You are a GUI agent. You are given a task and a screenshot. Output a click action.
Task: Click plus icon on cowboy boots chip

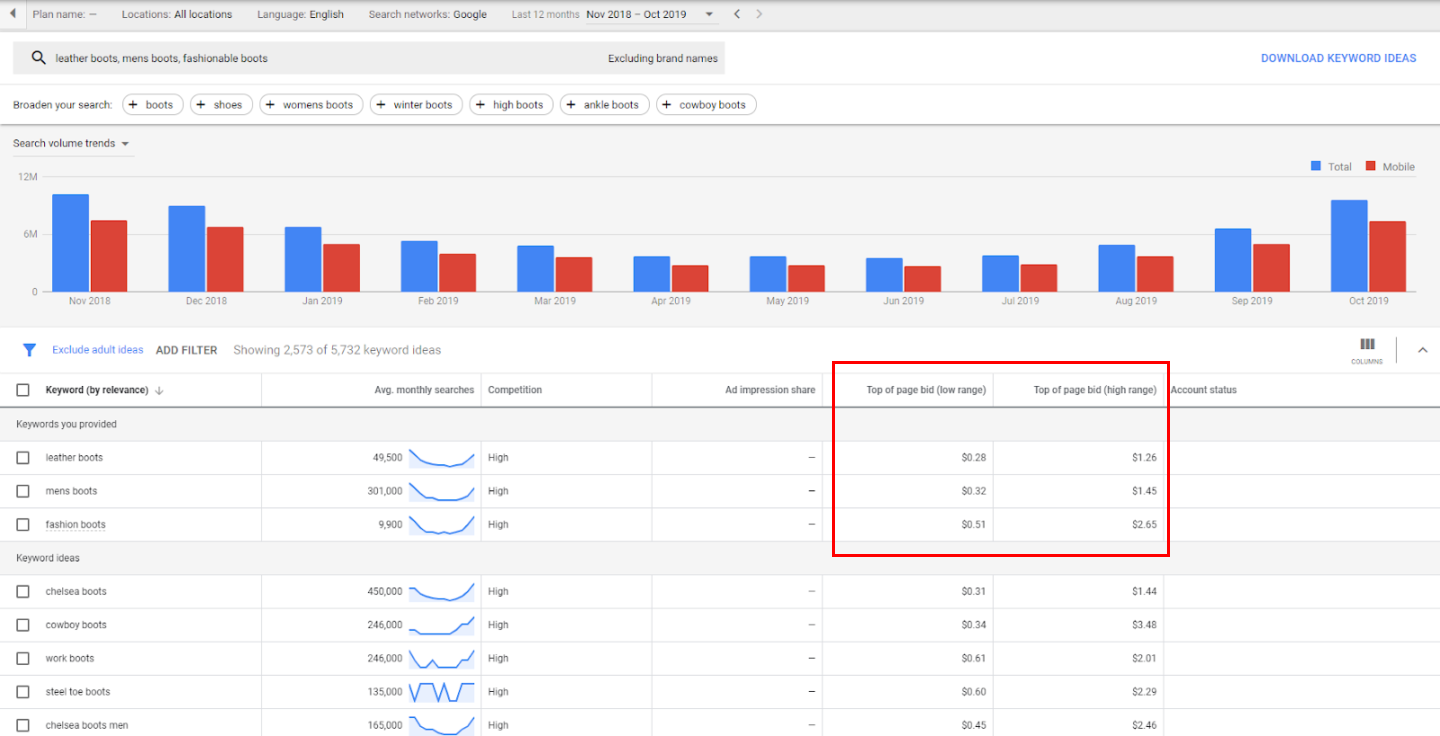670,105
